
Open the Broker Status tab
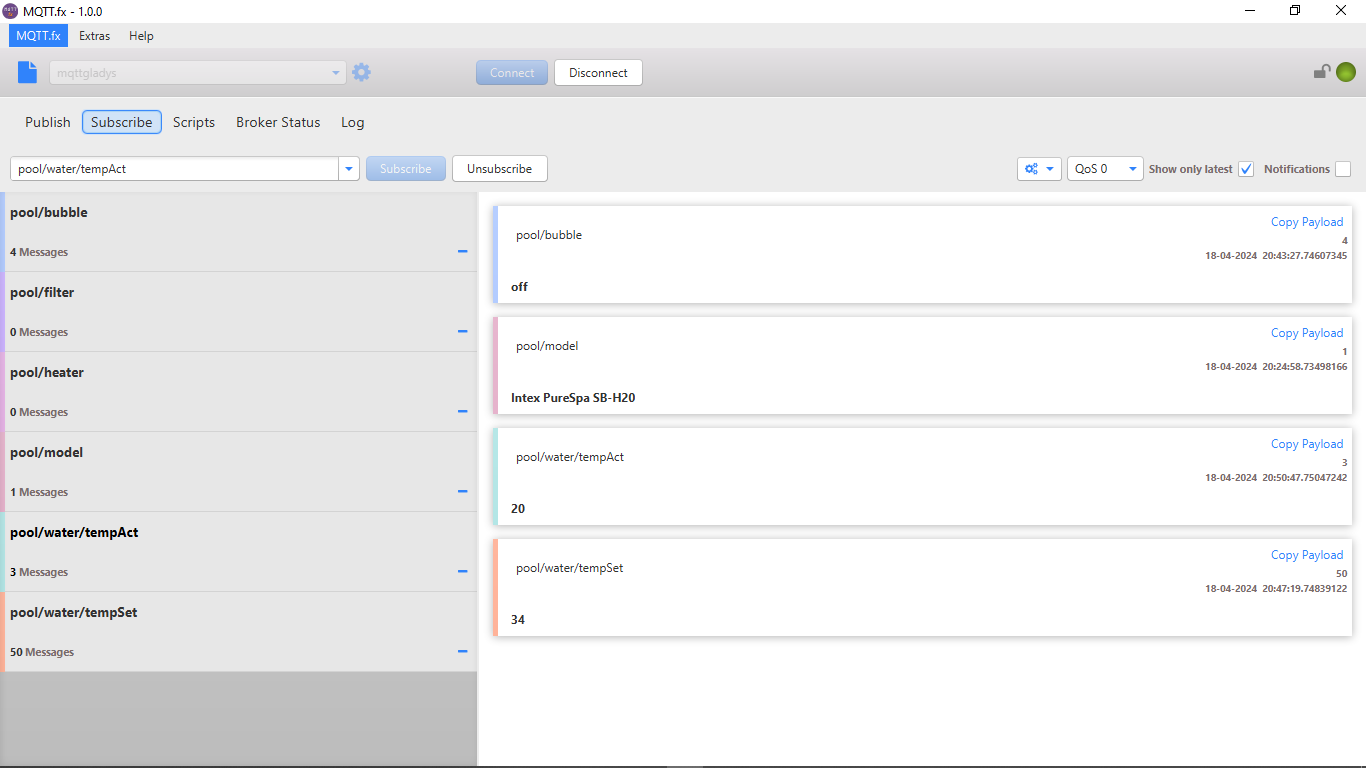278,122
